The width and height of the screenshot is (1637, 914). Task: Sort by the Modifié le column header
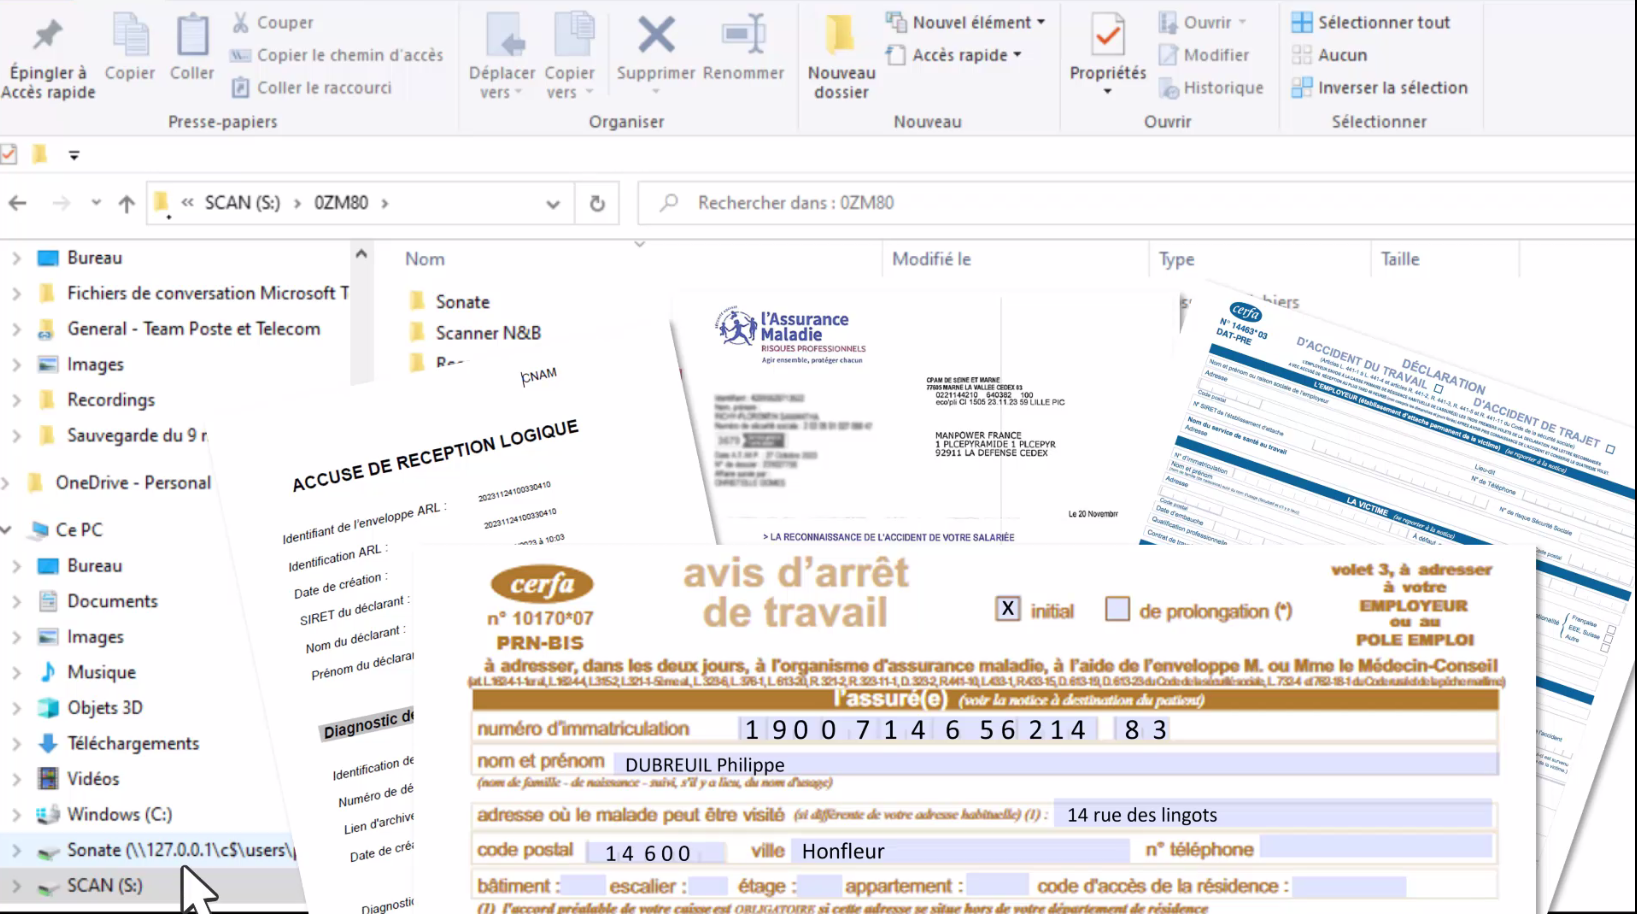(931, 259)
